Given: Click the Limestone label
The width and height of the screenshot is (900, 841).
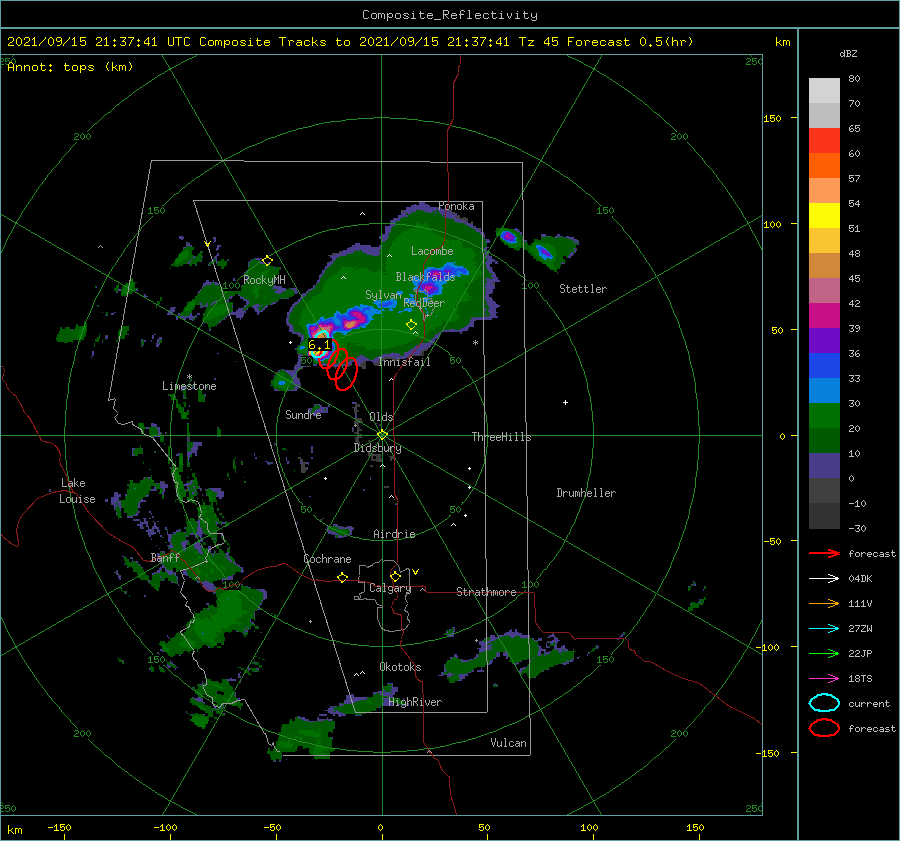Looking at the screenshot, I should (x=189, y=386).
